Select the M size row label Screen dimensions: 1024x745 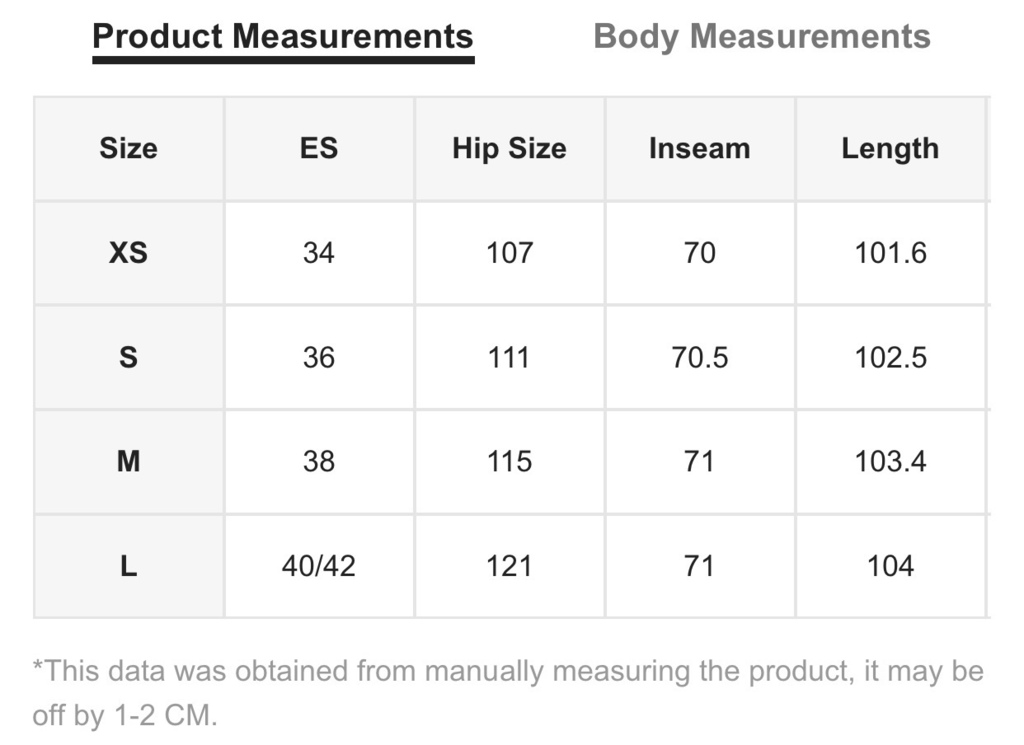[129, 462]
